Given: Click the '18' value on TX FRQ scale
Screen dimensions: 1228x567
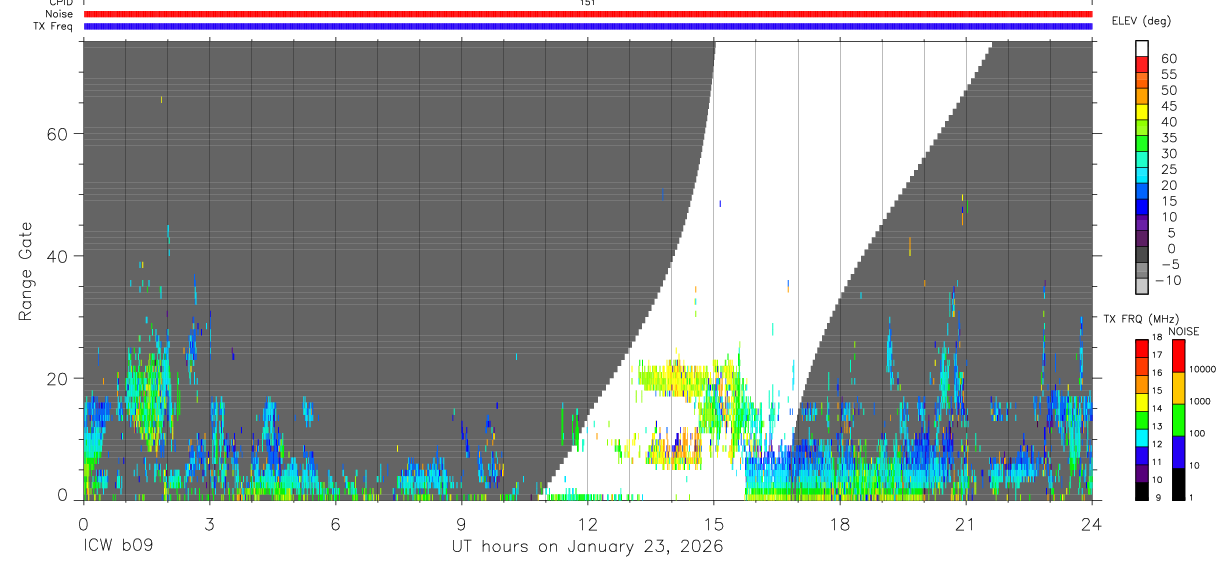Looking at the screenshot, I should (1158, 337).
